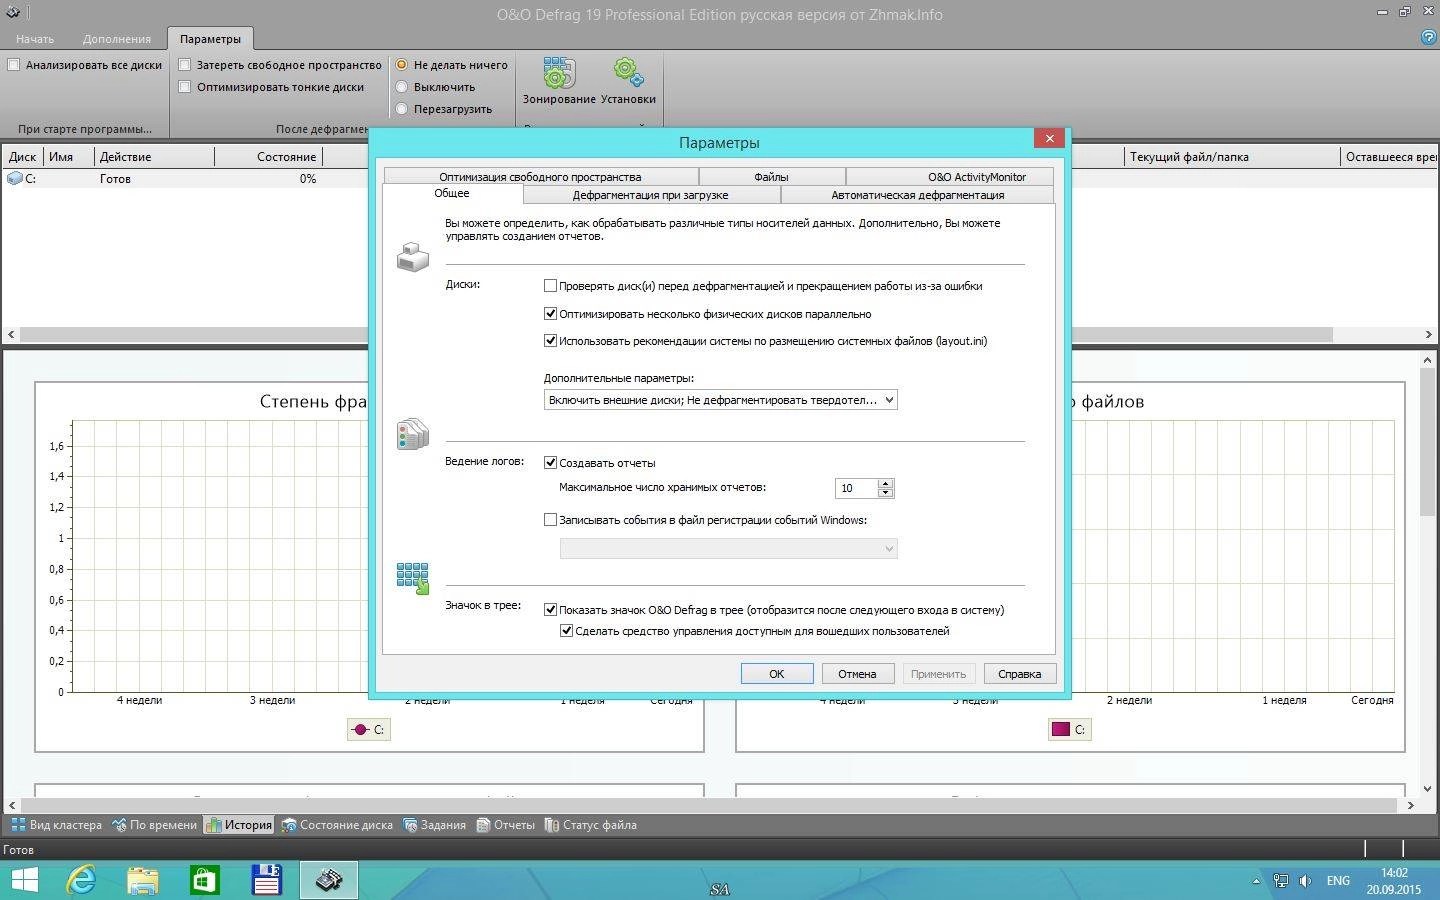Open the Общее tab

pos(452,193)
